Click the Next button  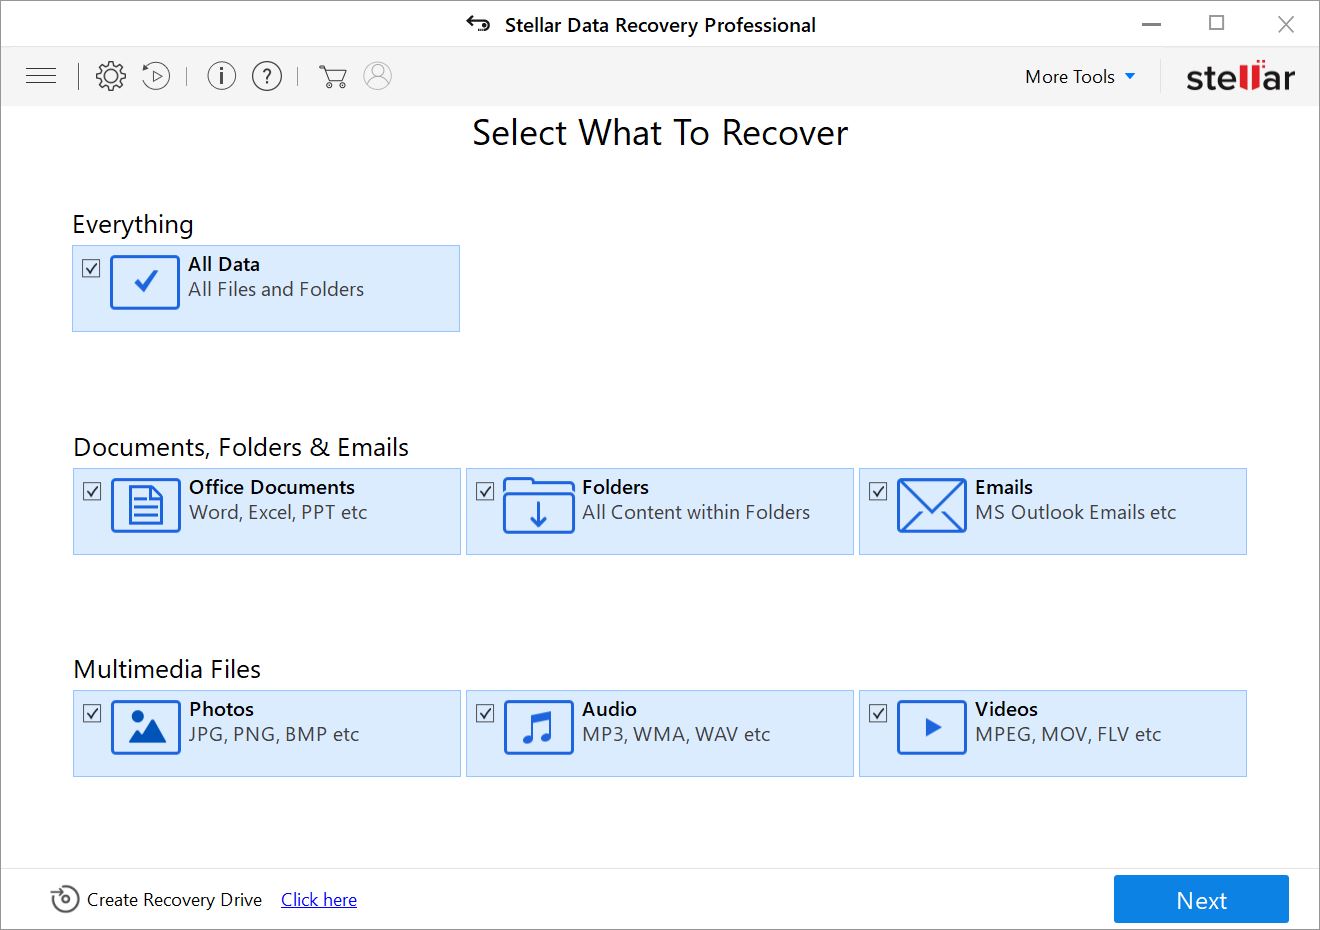click(x=1201, y=899)
